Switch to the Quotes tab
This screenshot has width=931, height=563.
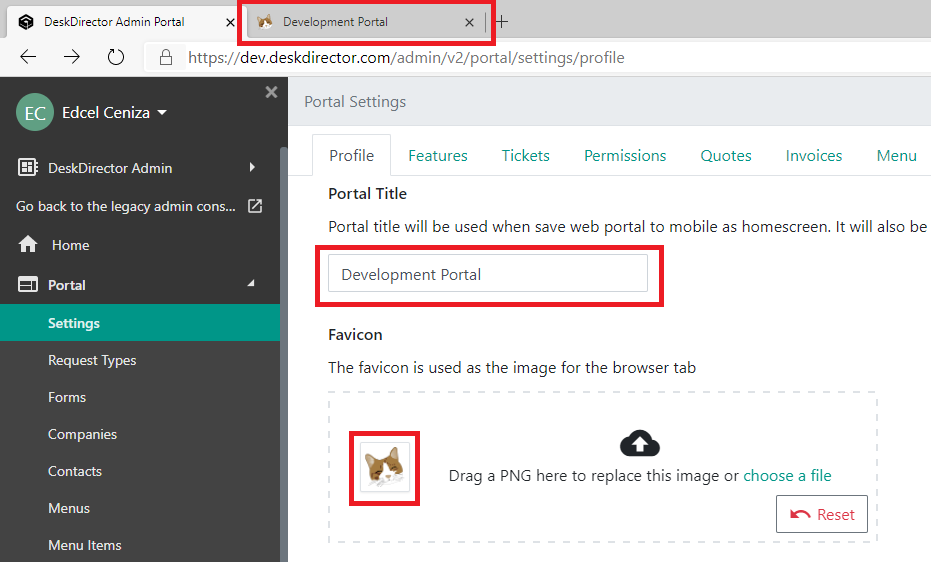(726, 155)
